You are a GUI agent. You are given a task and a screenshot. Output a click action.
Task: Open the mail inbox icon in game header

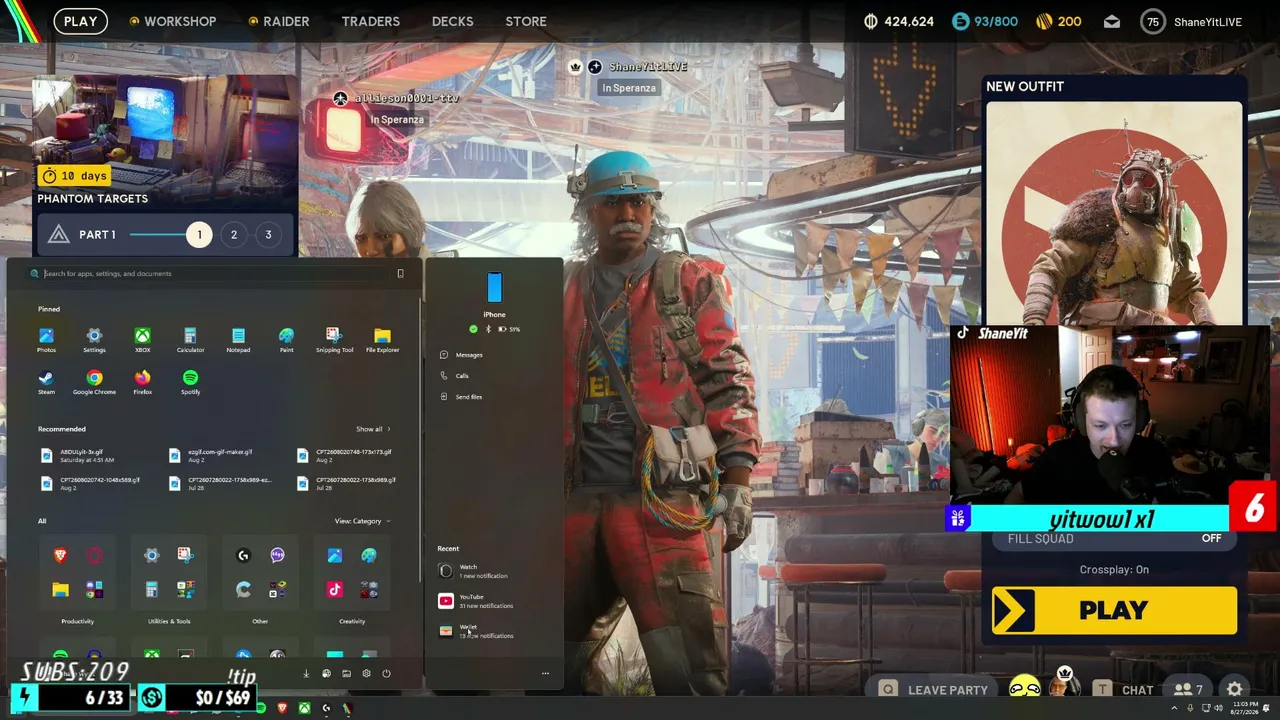(x=1112, y=21)
